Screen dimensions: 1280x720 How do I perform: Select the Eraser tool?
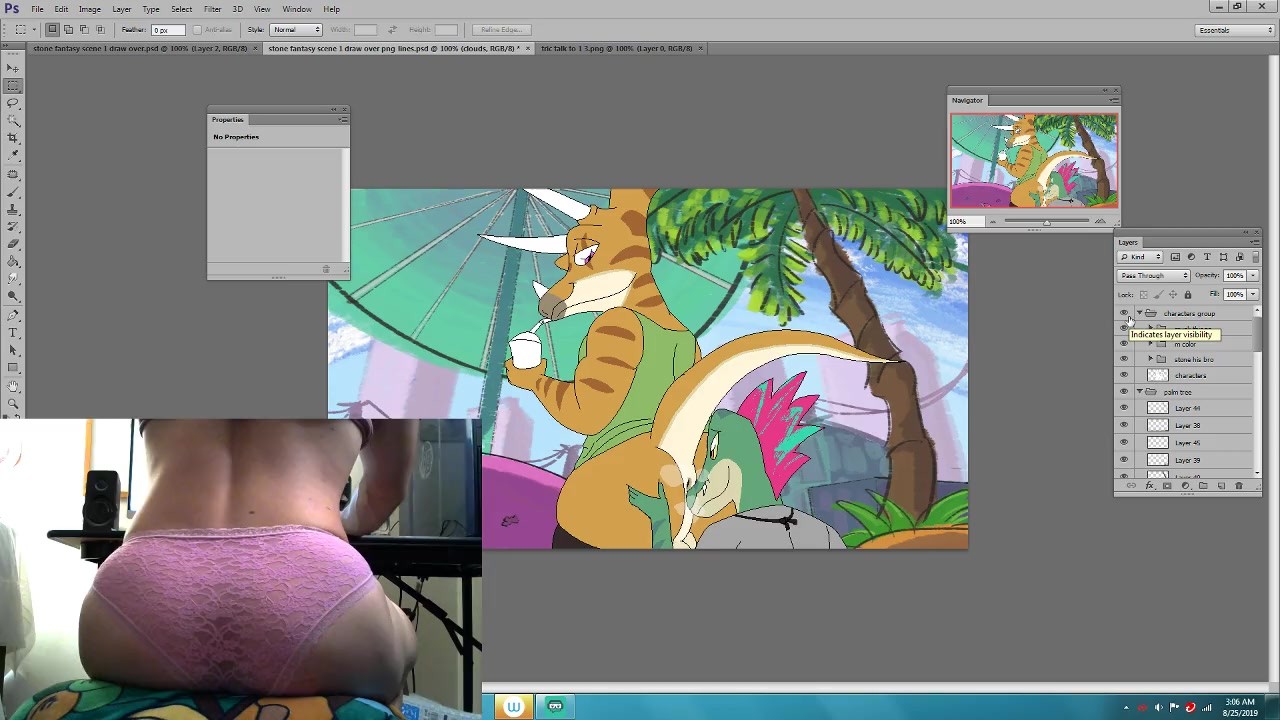(x=13, y=244)
